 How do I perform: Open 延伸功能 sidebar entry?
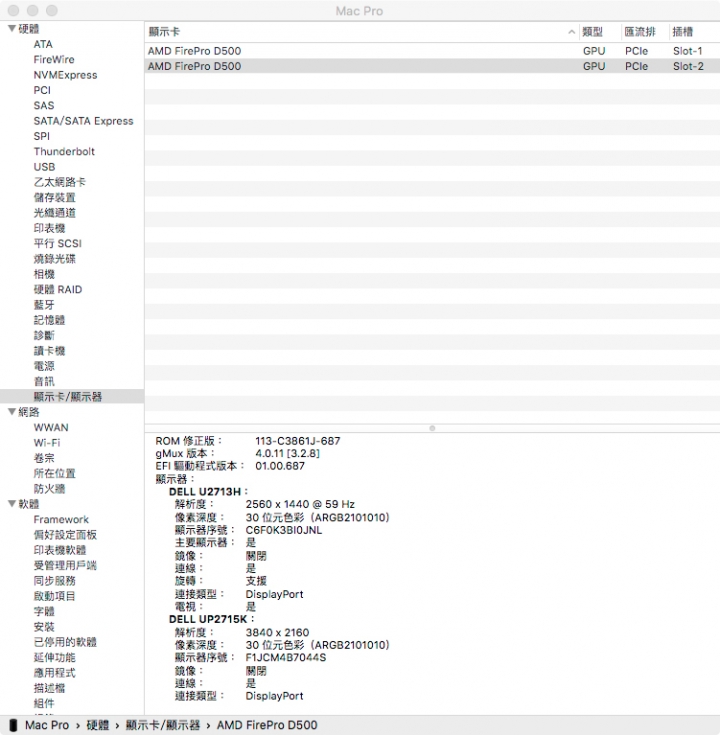(54, 657)
